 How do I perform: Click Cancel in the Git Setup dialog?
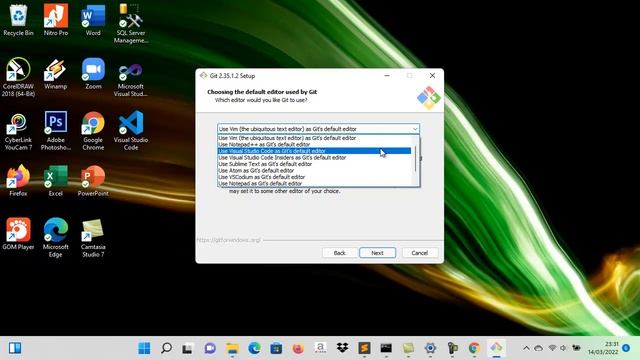point(420,253)
